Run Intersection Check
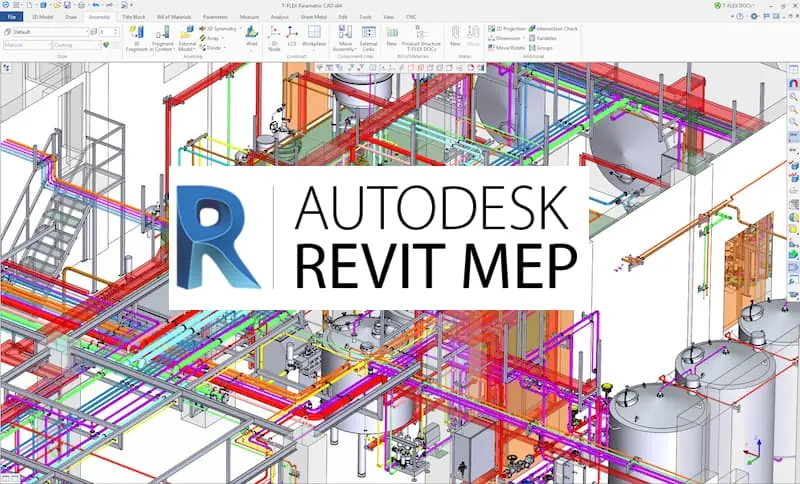Screen dimensions: 800x484 click(554, 29)
